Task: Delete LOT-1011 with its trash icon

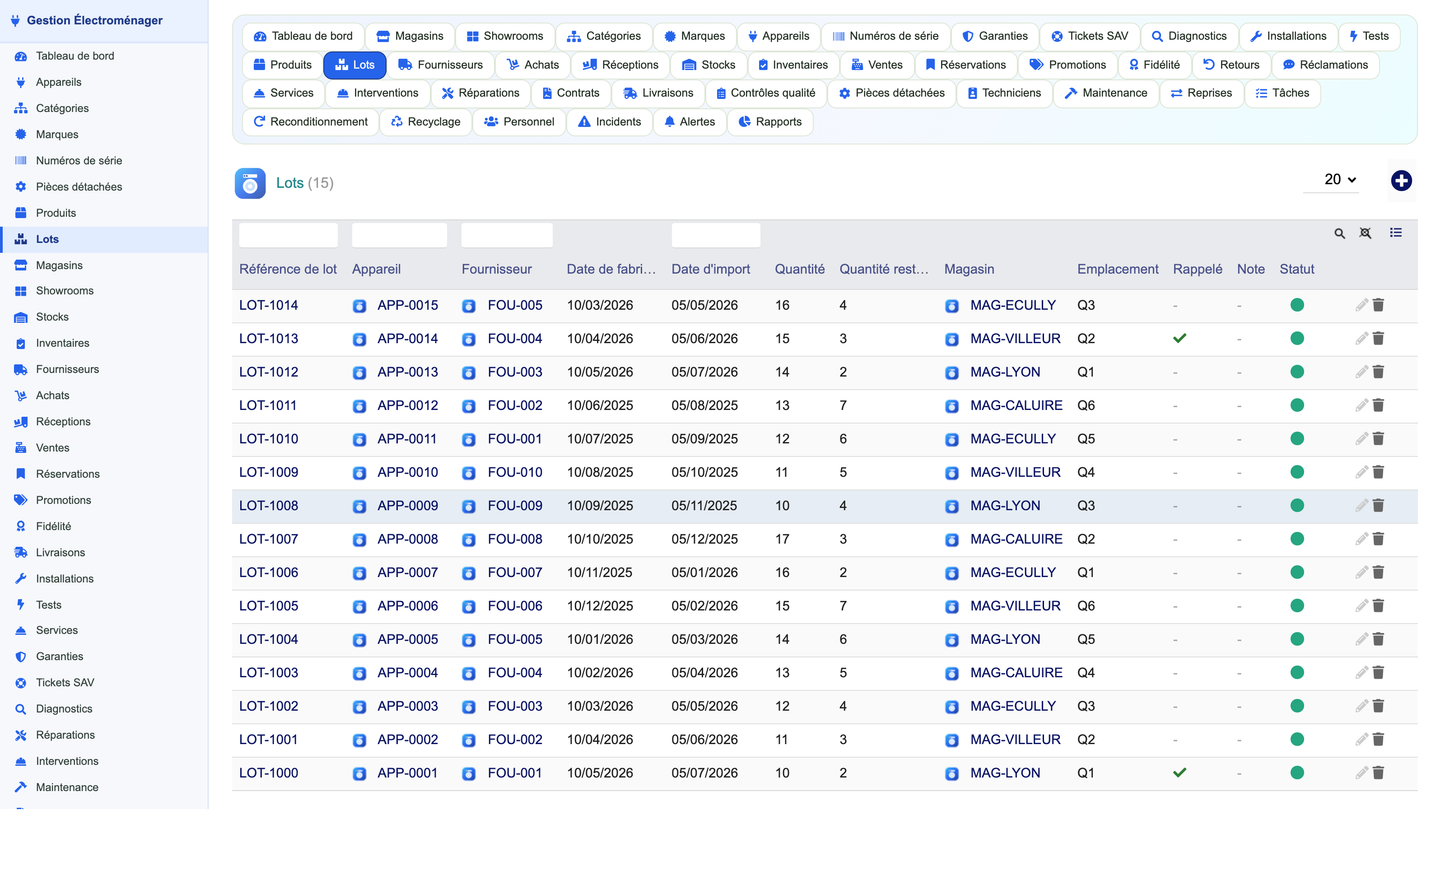Action: 1378,405
